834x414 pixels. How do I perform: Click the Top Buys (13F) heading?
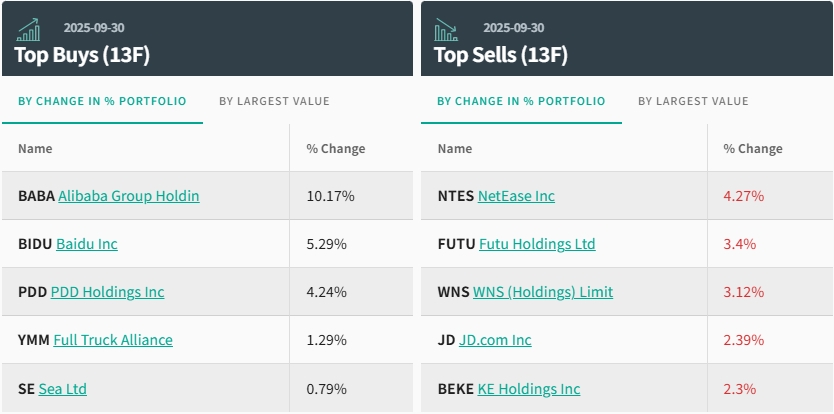(x=82, y=54)
